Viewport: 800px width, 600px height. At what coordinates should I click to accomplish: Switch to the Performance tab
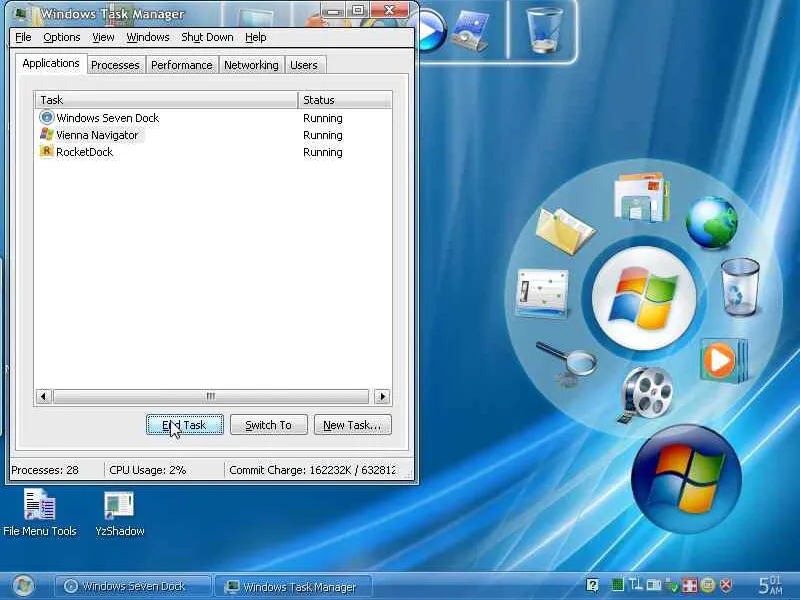click(x=182, y=65)
